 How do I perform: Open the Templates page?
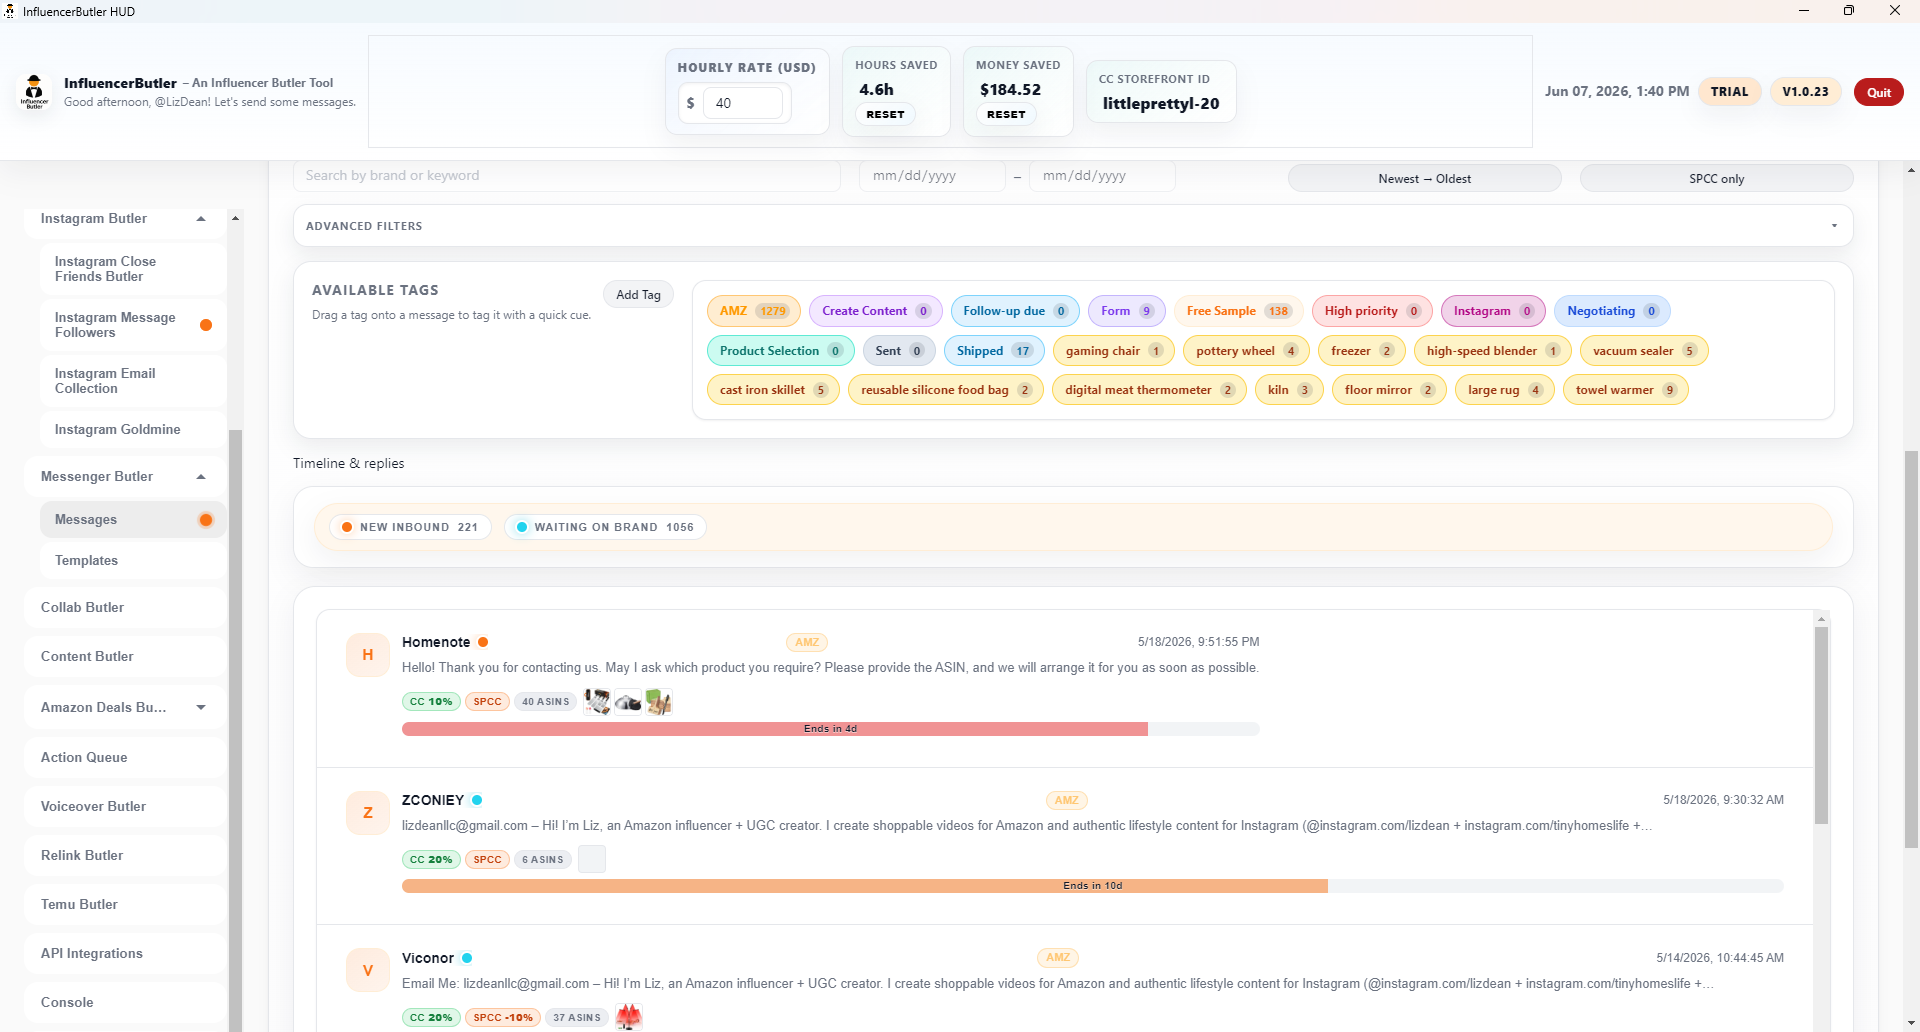tap(134, 561)
